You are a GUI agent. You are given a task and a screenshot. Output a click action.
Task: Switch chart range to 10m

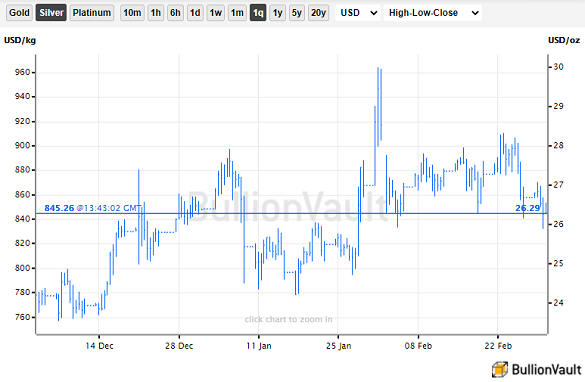(132, 13)
